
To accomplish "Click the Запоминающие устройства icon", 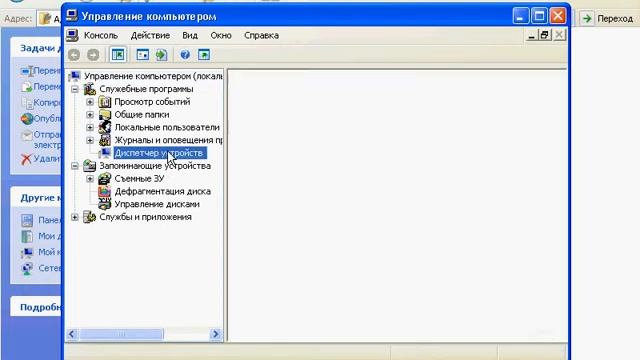I will tap(89, 166).
